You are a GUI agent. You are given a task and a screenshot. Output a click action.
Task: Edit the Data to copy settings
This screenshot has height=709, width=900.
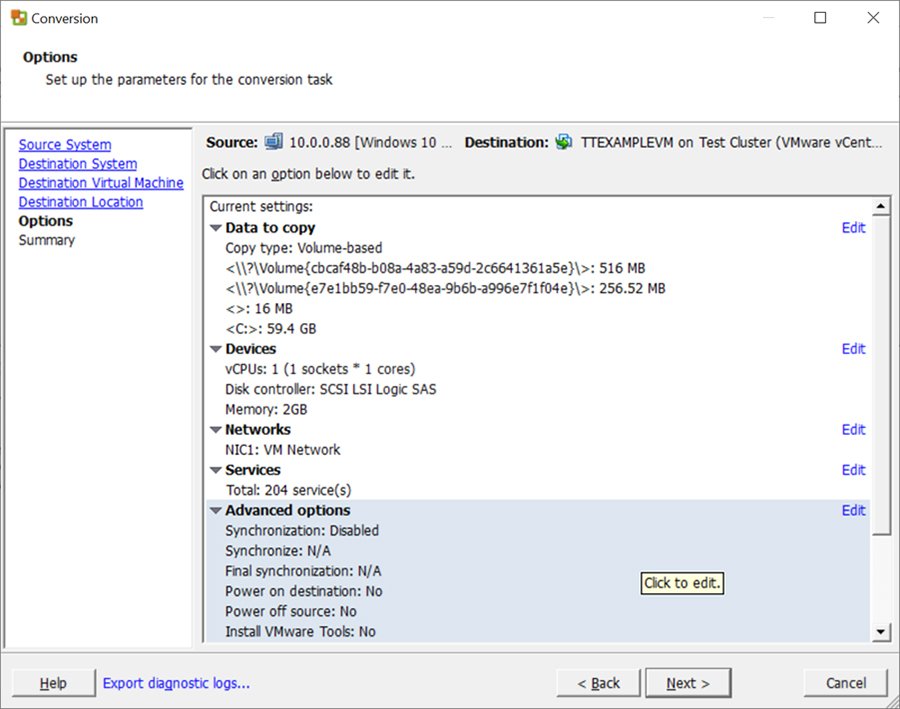click(x=852, y=228)
